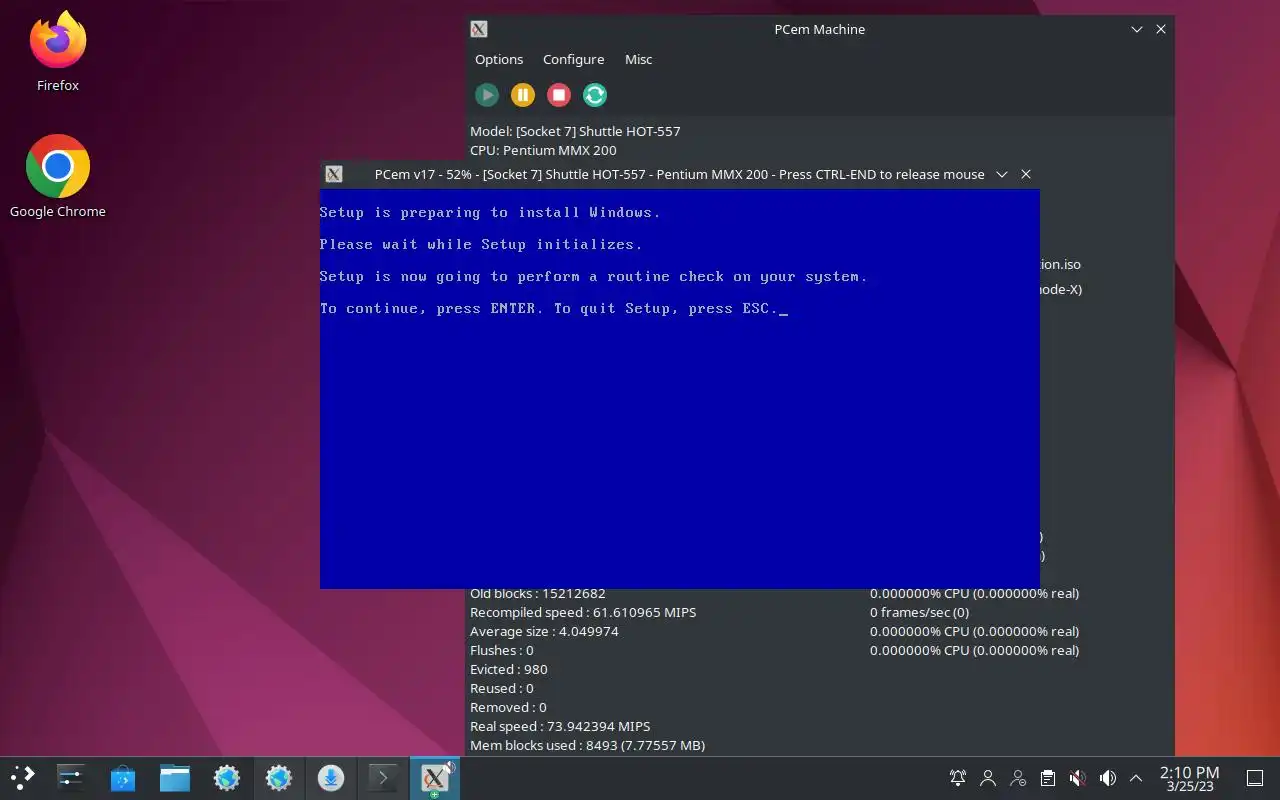Click the X11 icon in PCem Machine title bar
Image resolution: width=1280 pixels, height=800 pixels.
pyautogui.click(x=479, y=29)
